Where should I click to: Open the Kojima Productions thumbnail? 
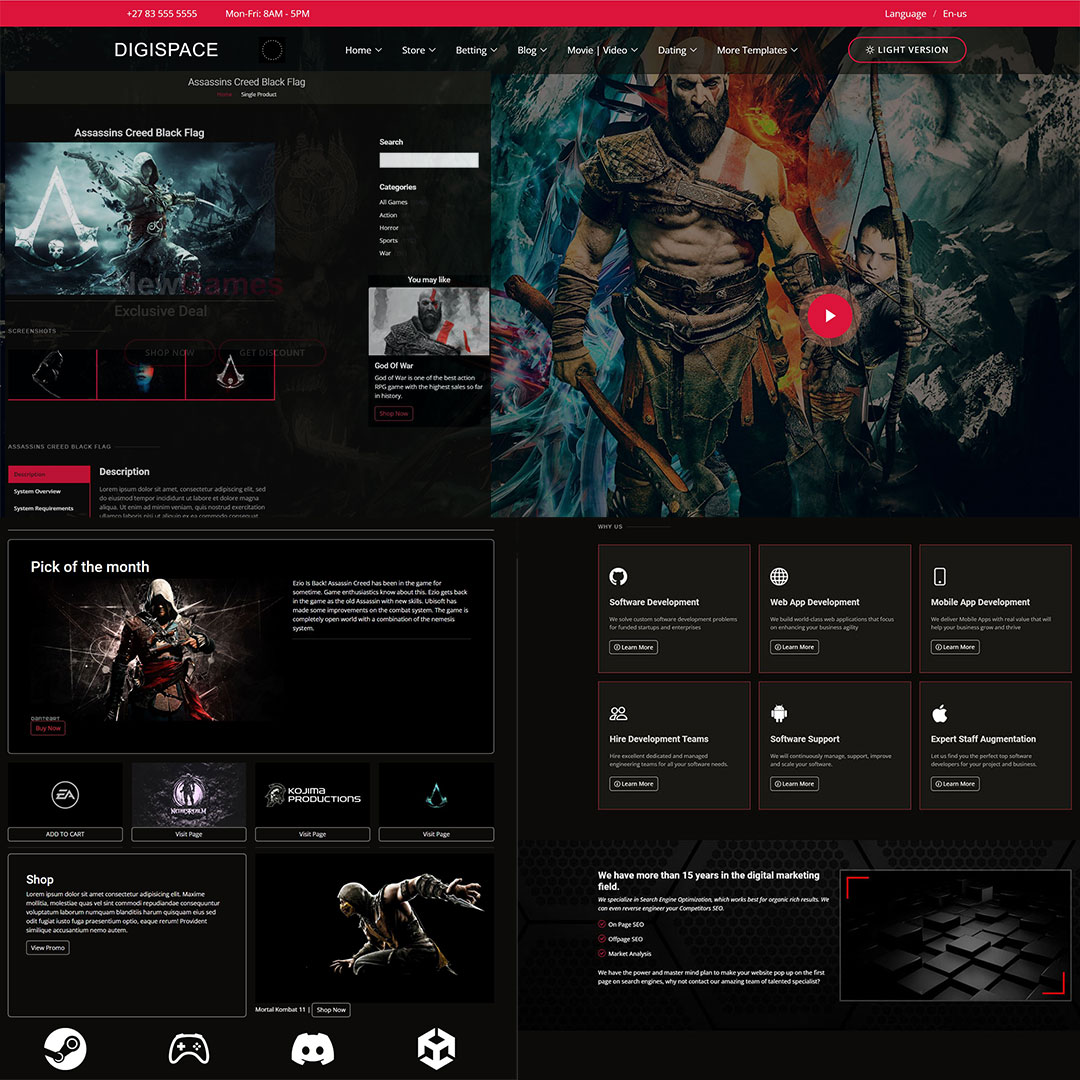tap(312, 795)
